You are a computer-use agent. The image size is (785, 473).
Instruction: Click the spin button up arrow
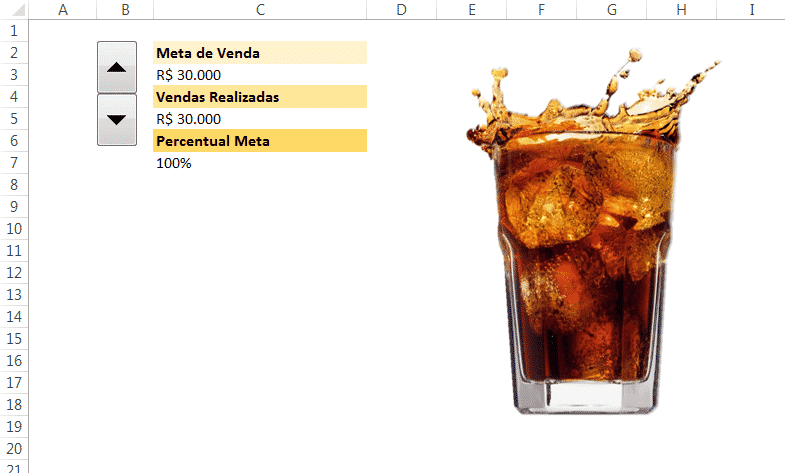click(x=117, y=67)
